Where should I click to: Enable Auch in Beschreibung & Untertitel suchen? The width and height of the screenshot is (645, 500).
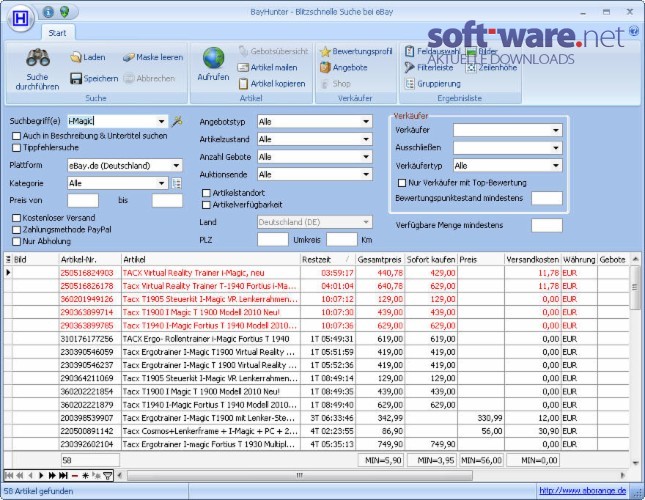click(16, 136)
